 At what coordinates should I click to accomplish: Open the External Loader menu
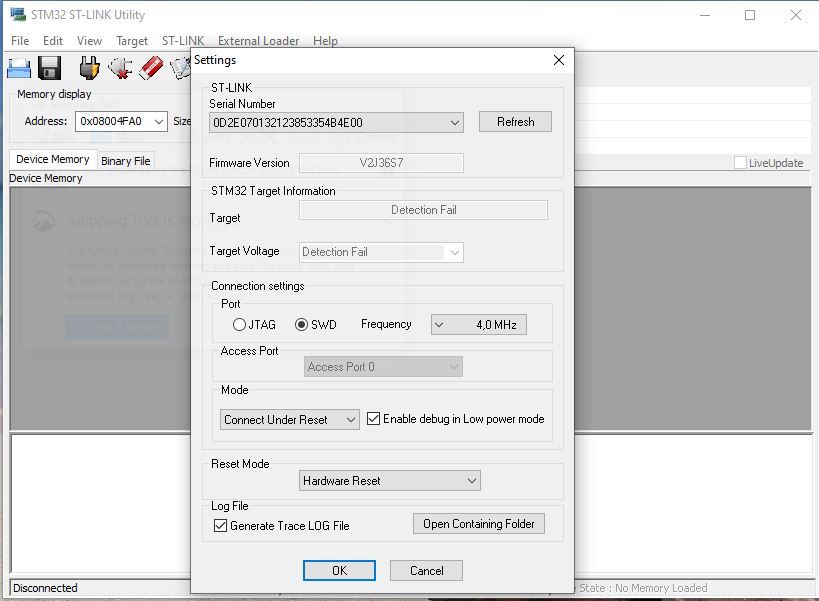pos(259,41)
